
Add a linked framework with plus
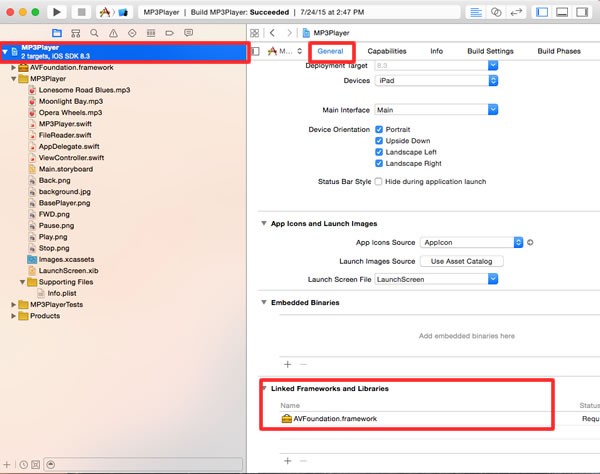coord(287,461)
